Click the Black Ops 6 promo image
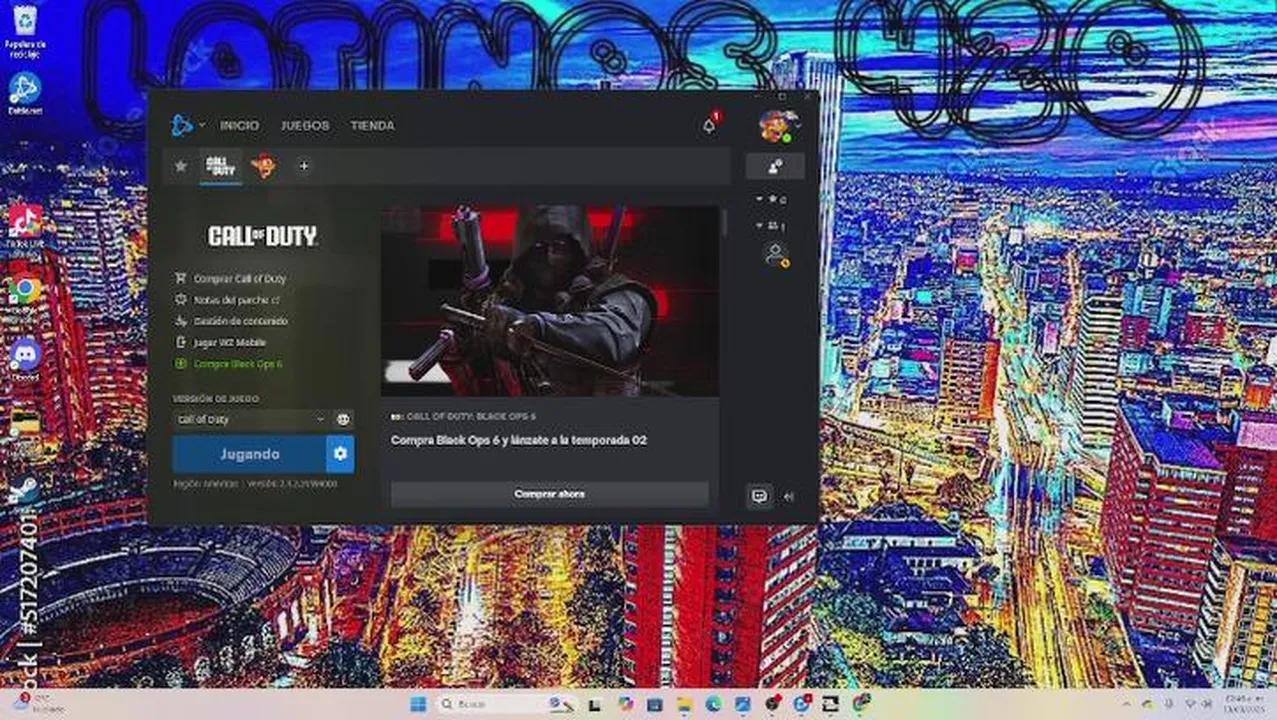Viewport: 1277px width, 720px height. pyautogui.click(x=549, y=300)
